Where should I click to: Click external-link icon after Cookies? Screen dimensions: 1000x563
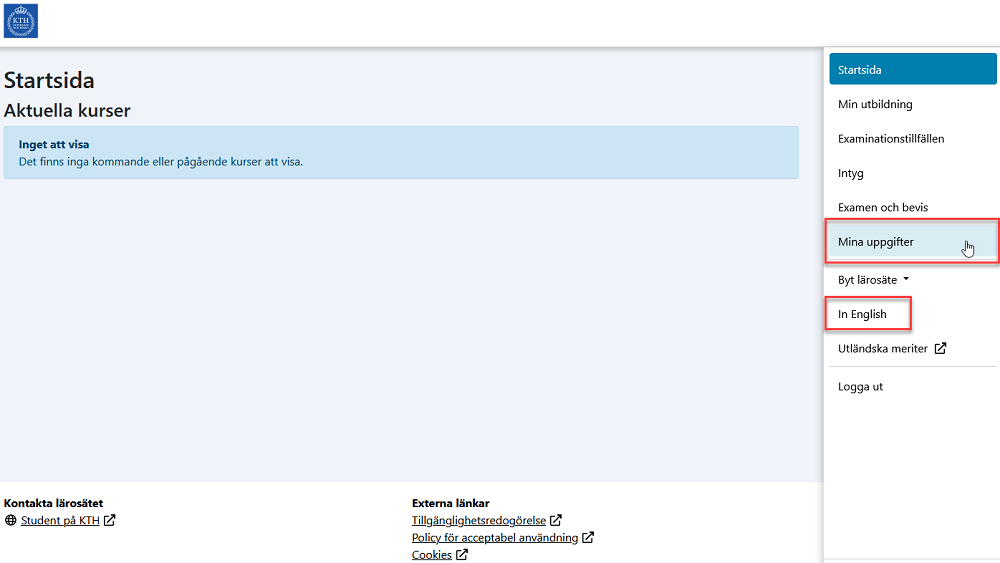[x=462, y=555]
